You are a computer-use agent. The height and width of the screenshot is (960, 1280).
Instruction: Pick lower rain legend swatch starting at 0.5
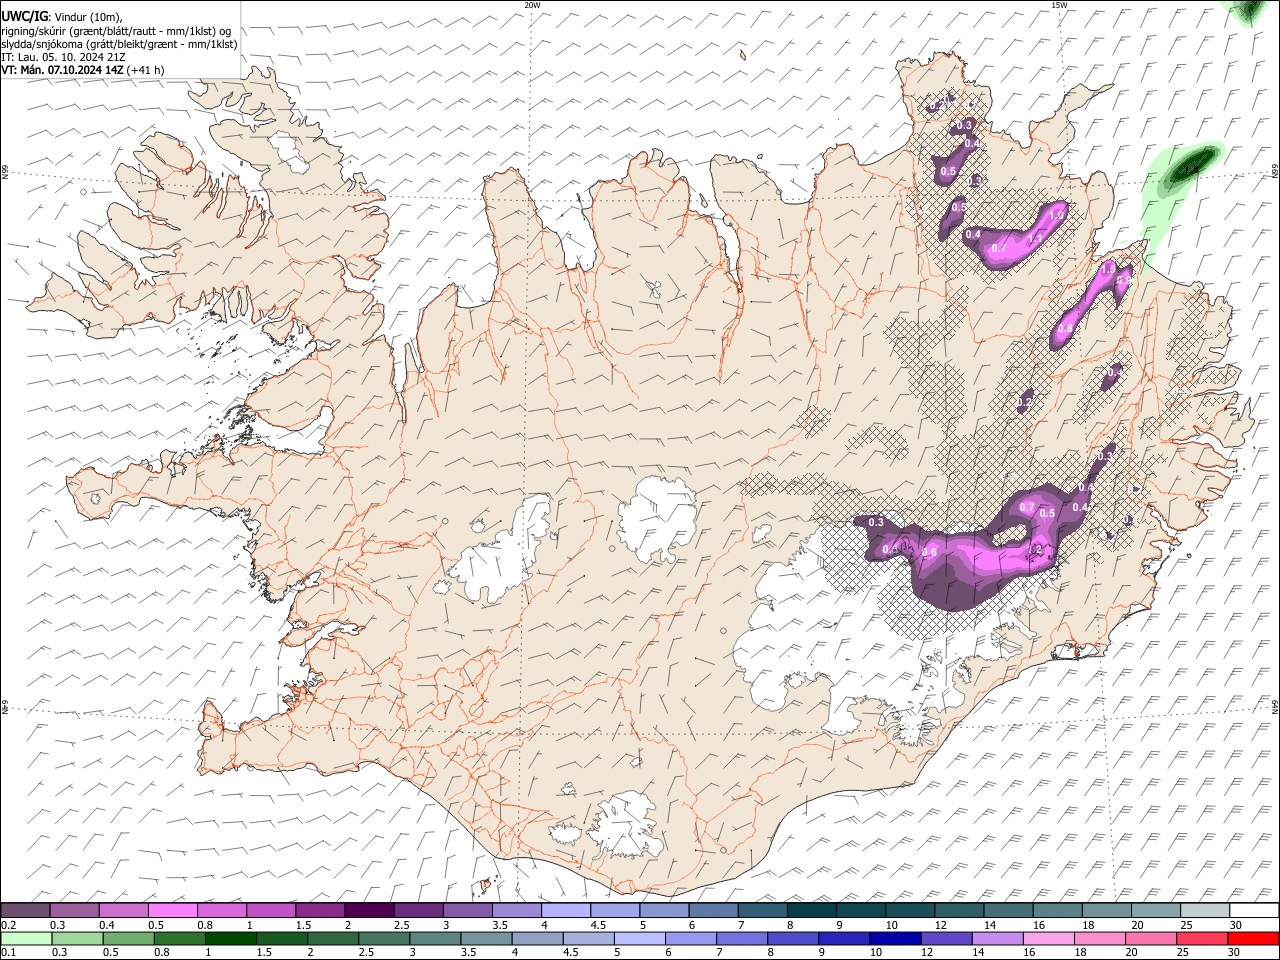click(x=128, y=938)
